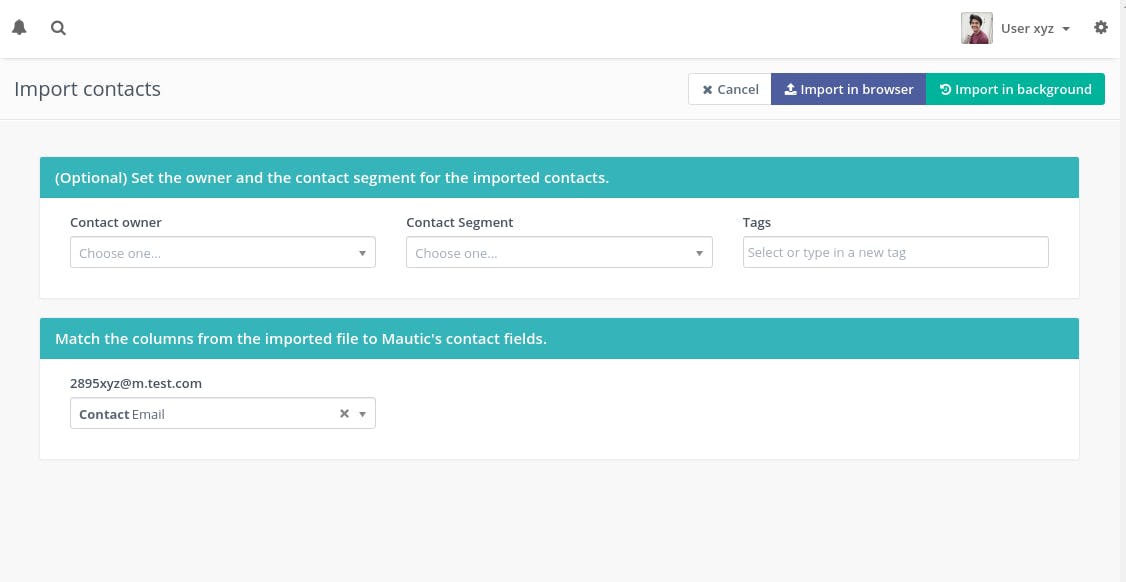Expand the Contact Email mapping arrow

coord(363,414)
